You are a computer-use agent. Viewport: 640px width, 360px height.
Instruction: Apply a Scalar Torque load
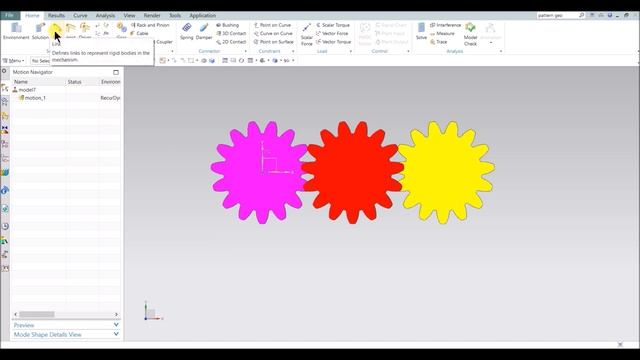(x=333, y=25)
